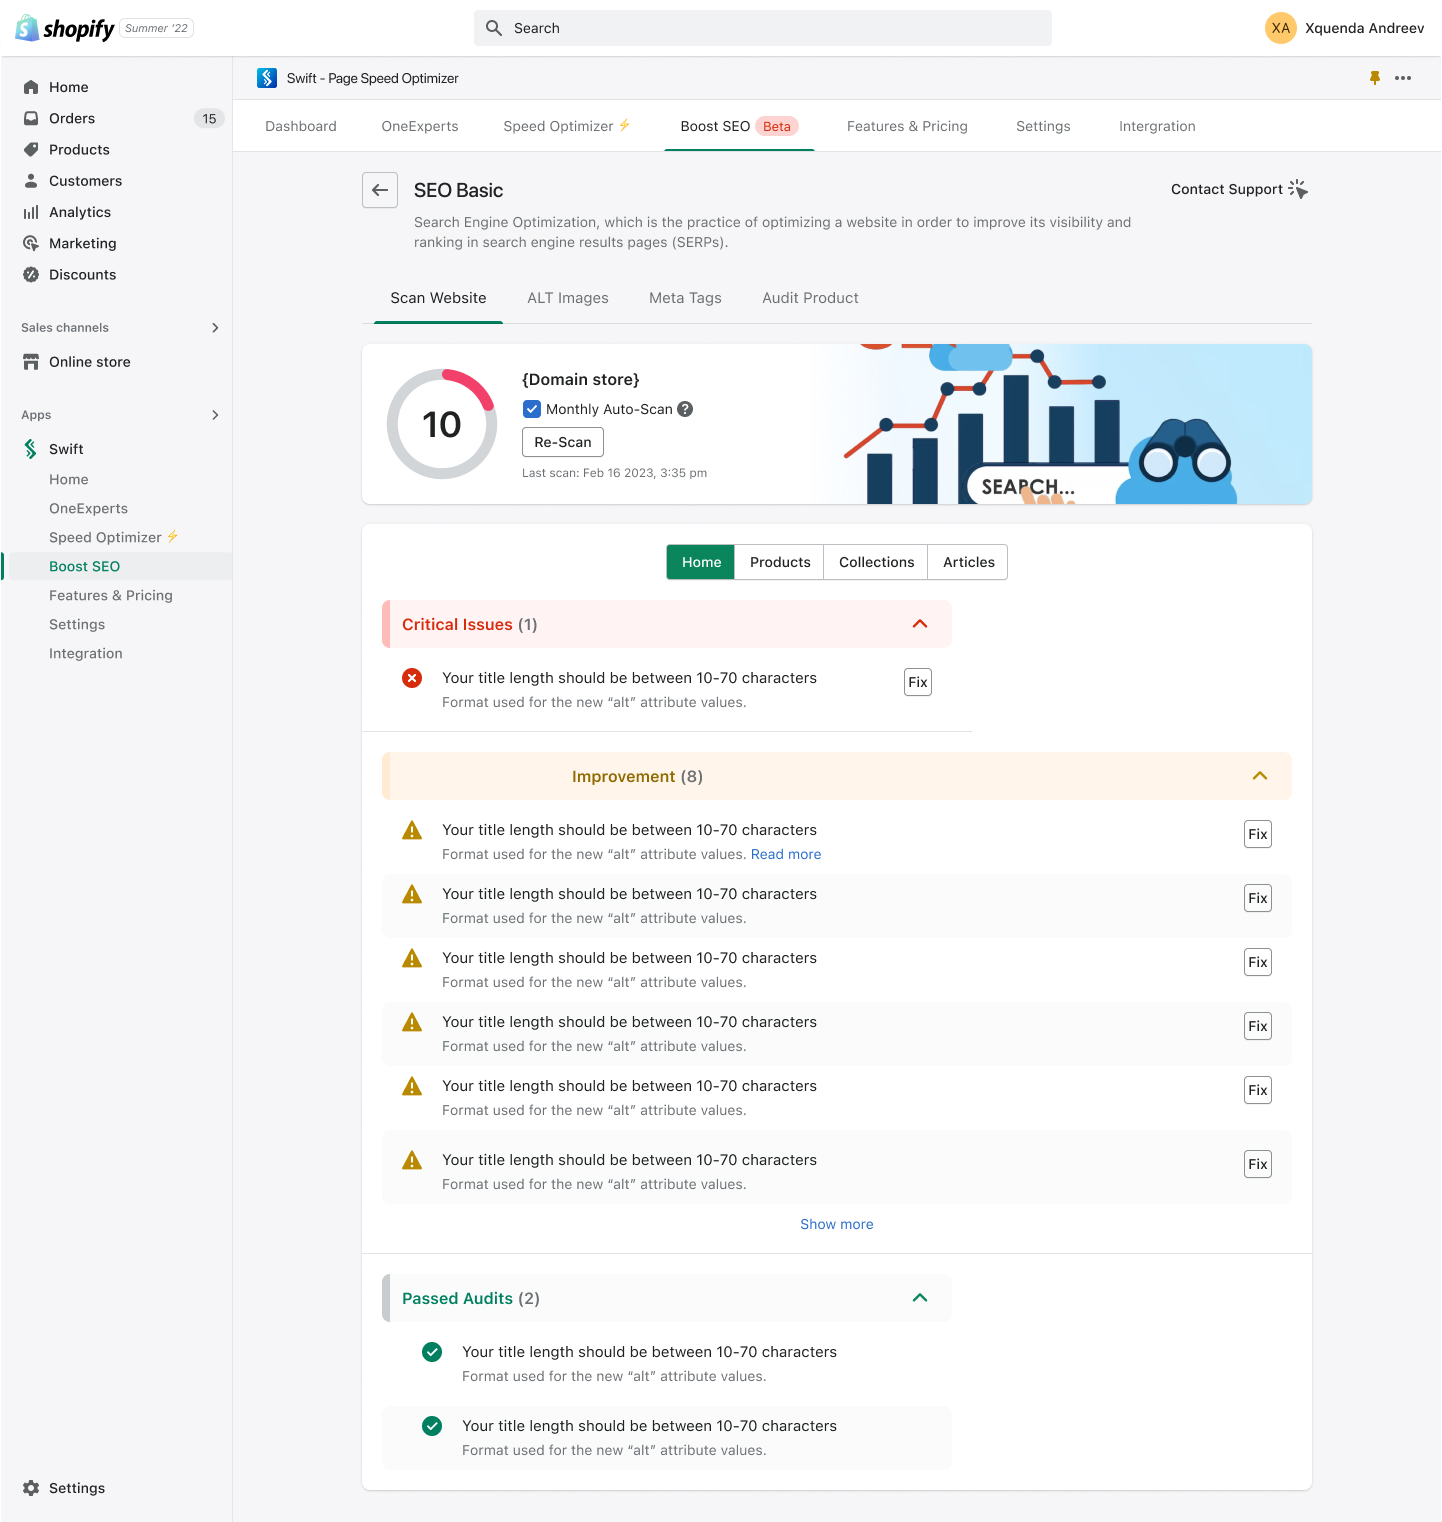The image size is (1442, 1522).
Task: Click the Contact Support link
Action: (x=1227, y=189)
